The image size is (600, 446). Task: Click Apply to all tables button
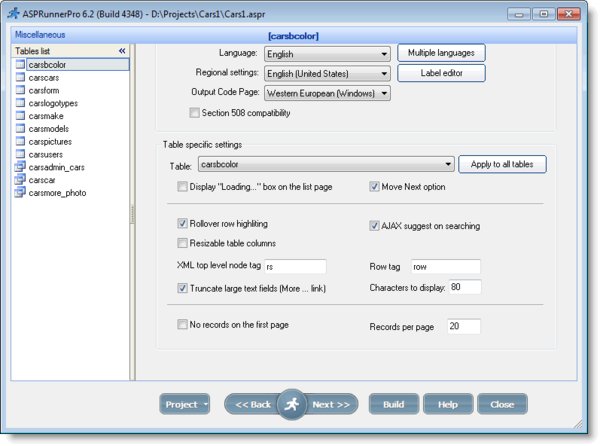coord(502,164)
